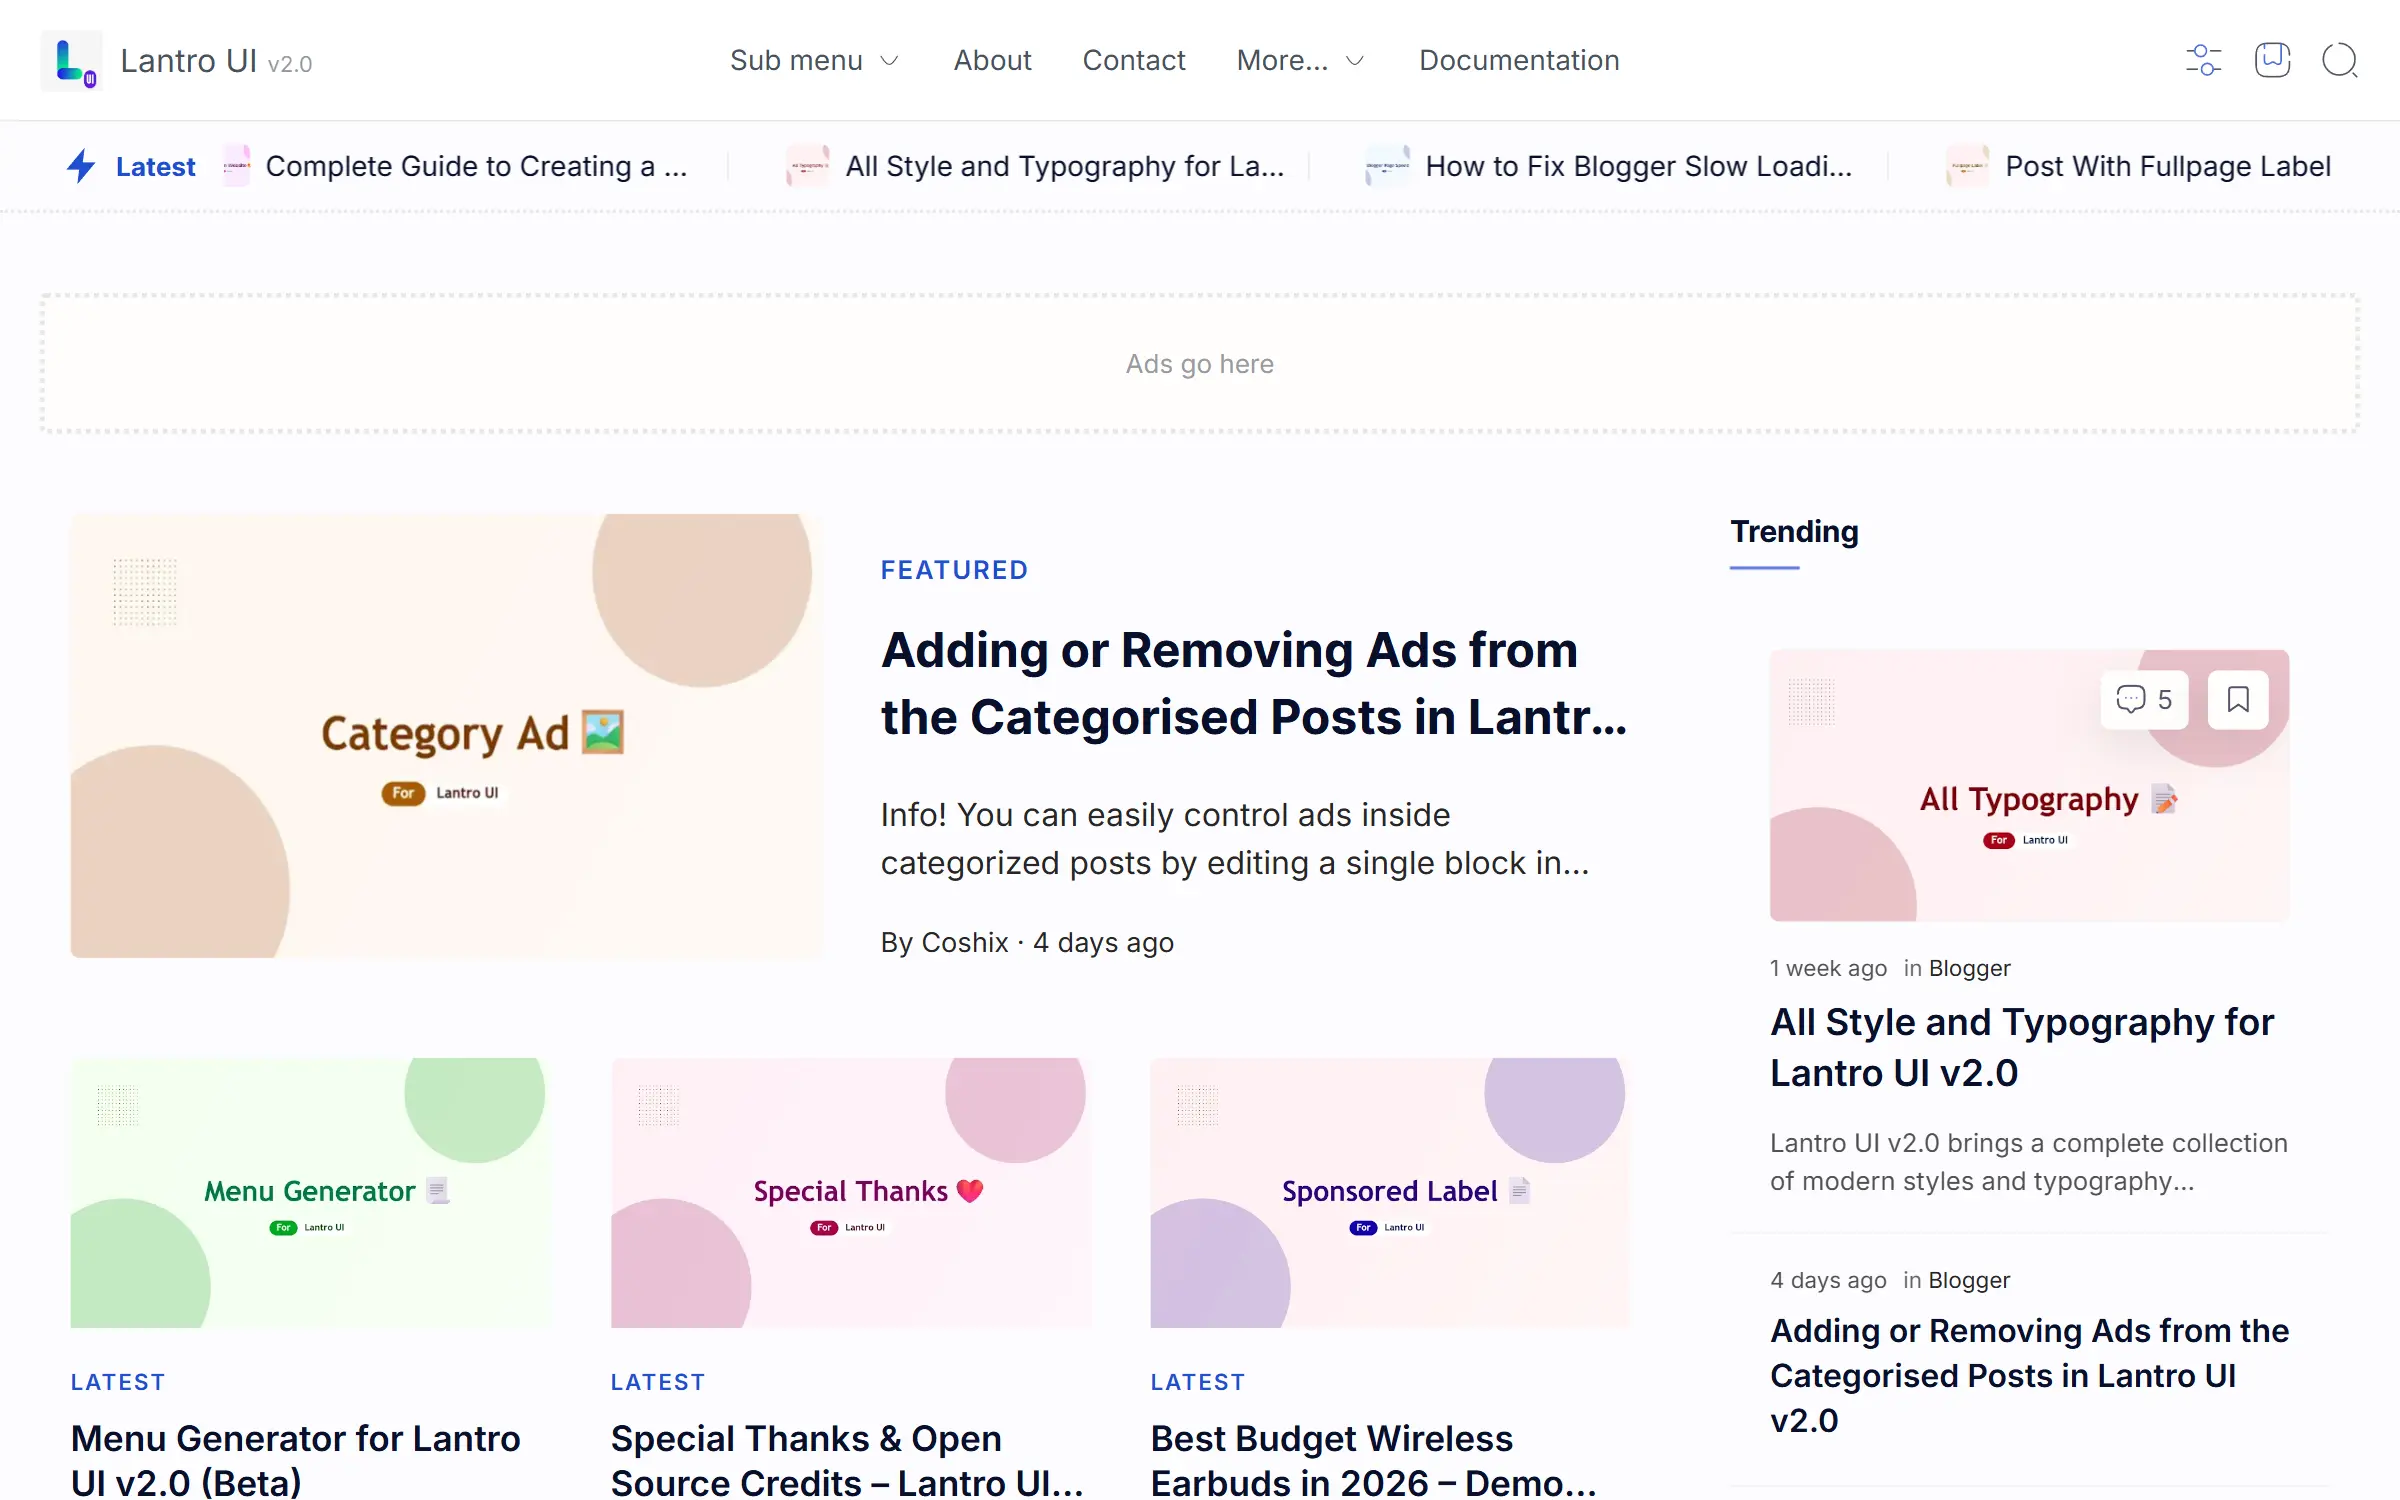Open the saved bookmarks icon in header

click(x=2272, y=60)
